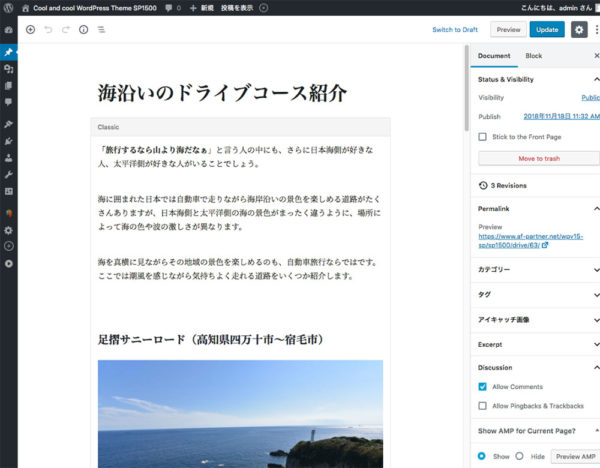Toggle the settings gear sidebar button
Image resolution: width=600 pixels, height=468 pixels.
[x=579, y=29]
